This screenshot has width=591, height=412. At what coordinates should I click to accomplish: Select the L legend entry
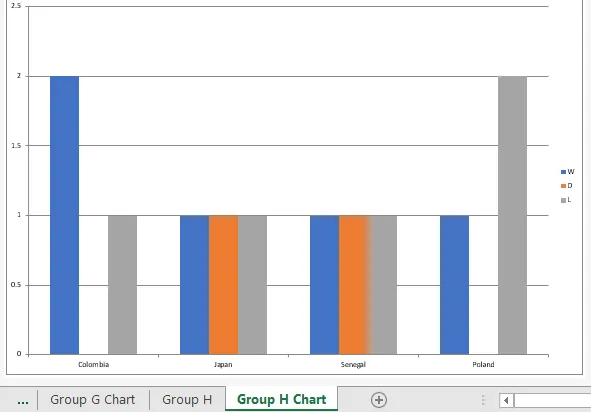[x=566, y=200]
